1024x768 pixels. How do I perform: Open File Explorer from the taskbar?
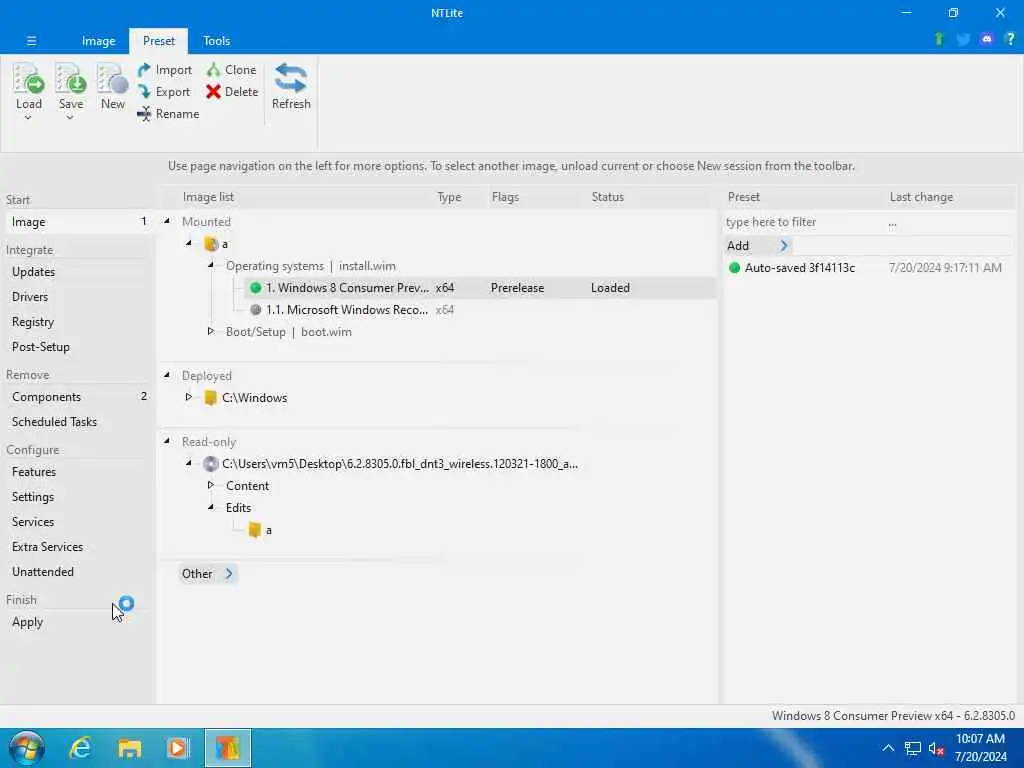pyautogui.click(x=129, y=748)
